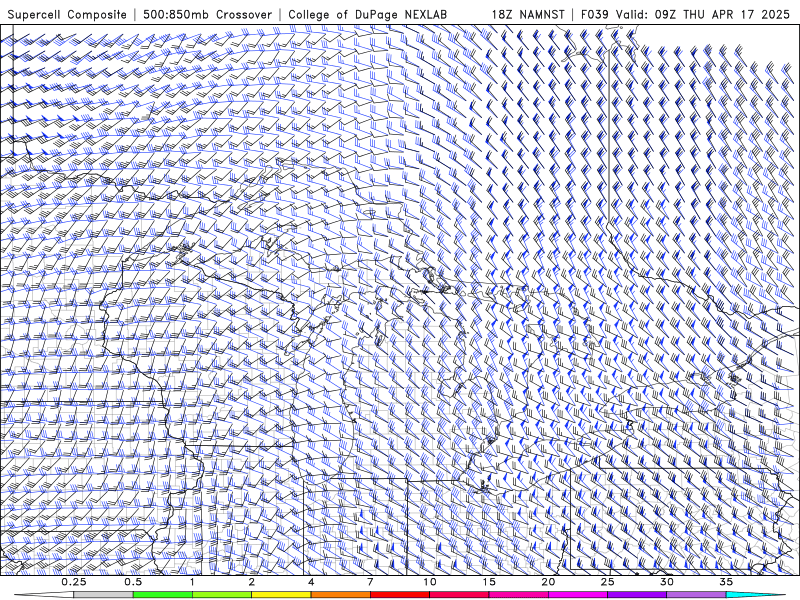Click the legend value 0.25
The height and width of the screenshot is (600, 800).
pos(74,582)
